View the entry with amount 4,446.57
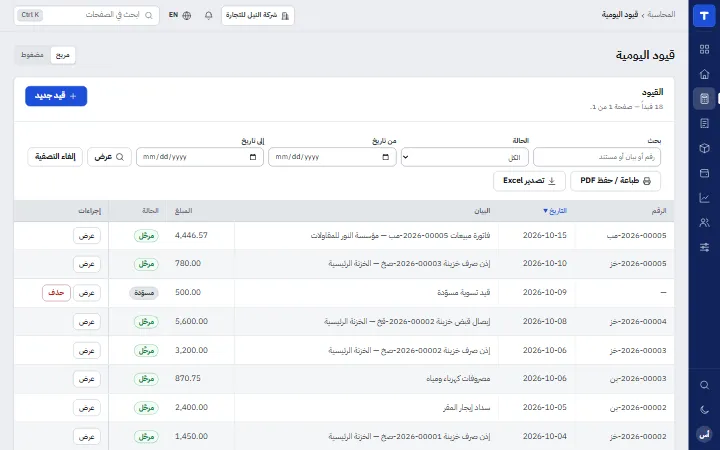Screen dimensions: 720x450 coord(87,236)
